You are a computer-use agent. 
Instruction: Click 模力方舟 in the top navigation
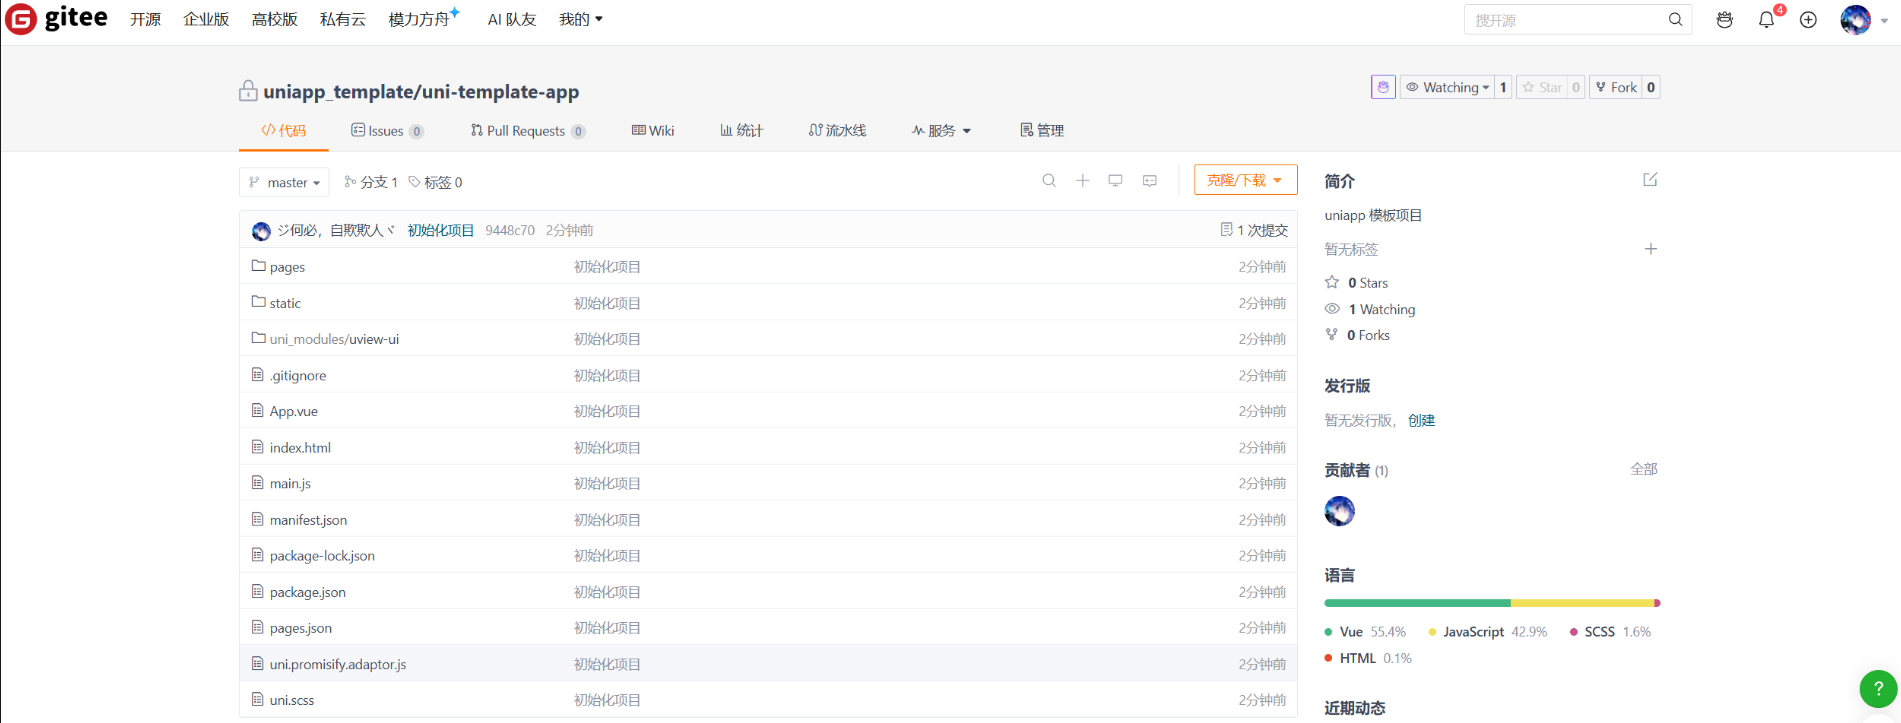tap(419, 19)
